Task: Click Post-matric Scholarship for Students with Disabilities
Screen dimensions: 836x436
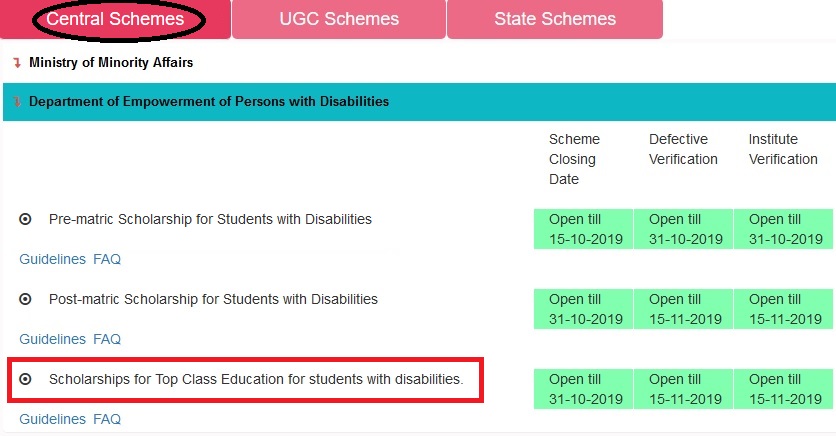Action: pos(213,299)
